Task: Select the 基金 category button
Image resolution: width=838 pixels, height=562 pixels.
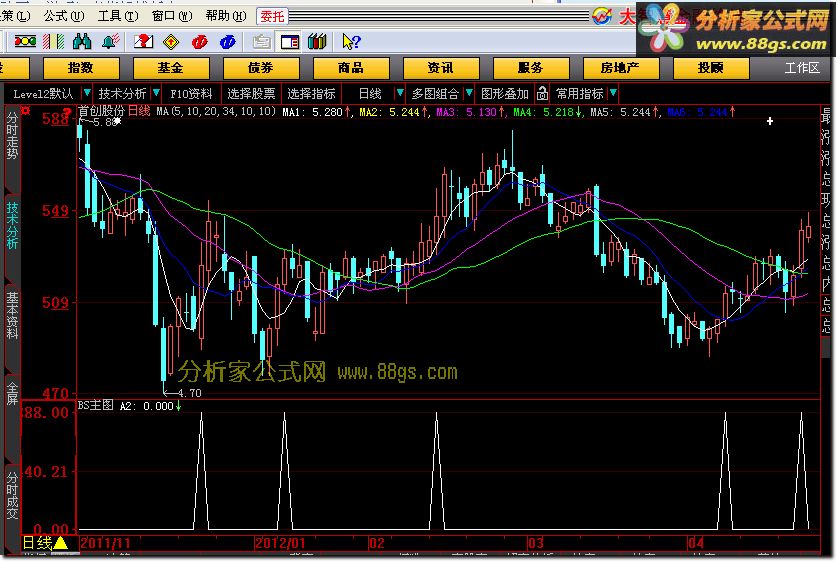Action: pyautogui.click(x=170, y=68)
